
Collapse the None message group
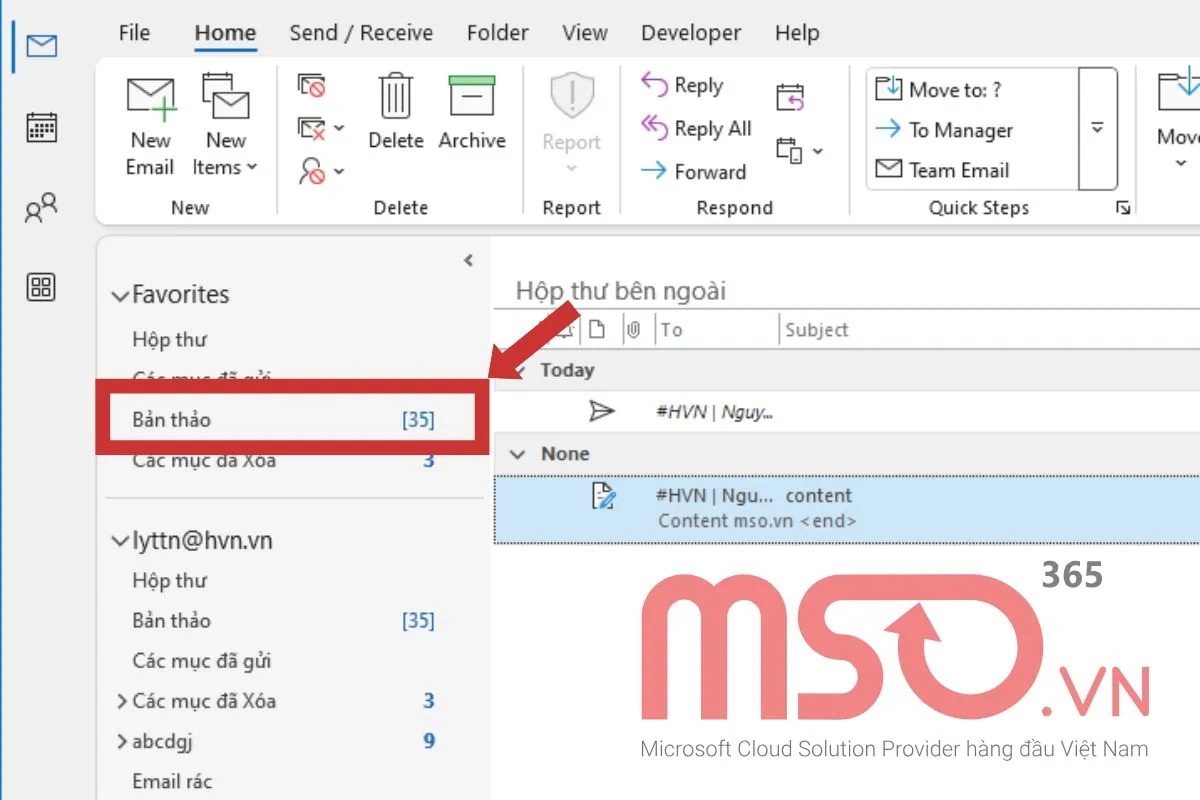(x=519, y=453)
